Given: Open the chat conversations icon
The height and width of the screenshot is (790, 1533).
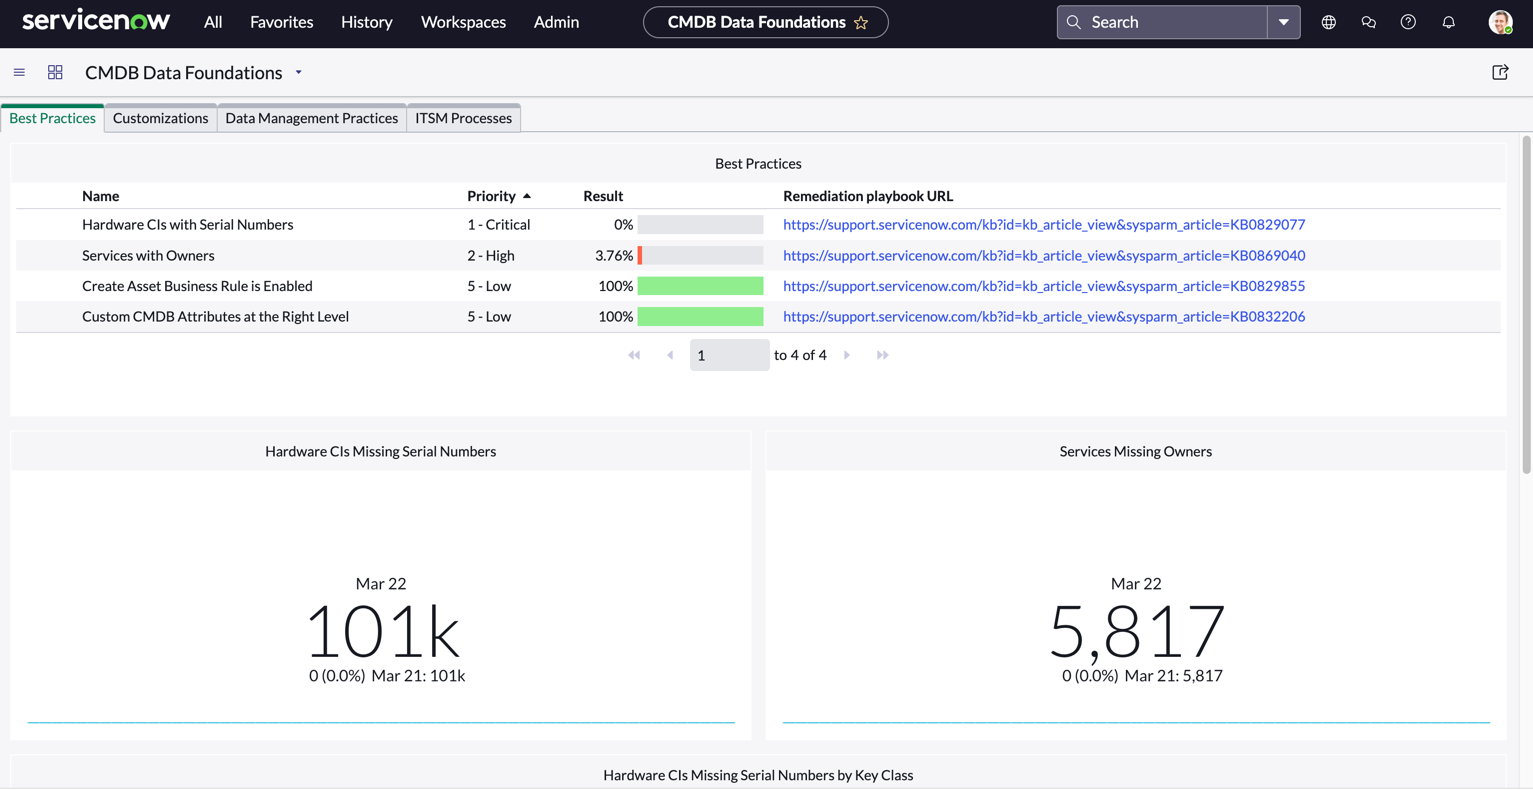Looking at the screenshot, I should (1368, 22).
